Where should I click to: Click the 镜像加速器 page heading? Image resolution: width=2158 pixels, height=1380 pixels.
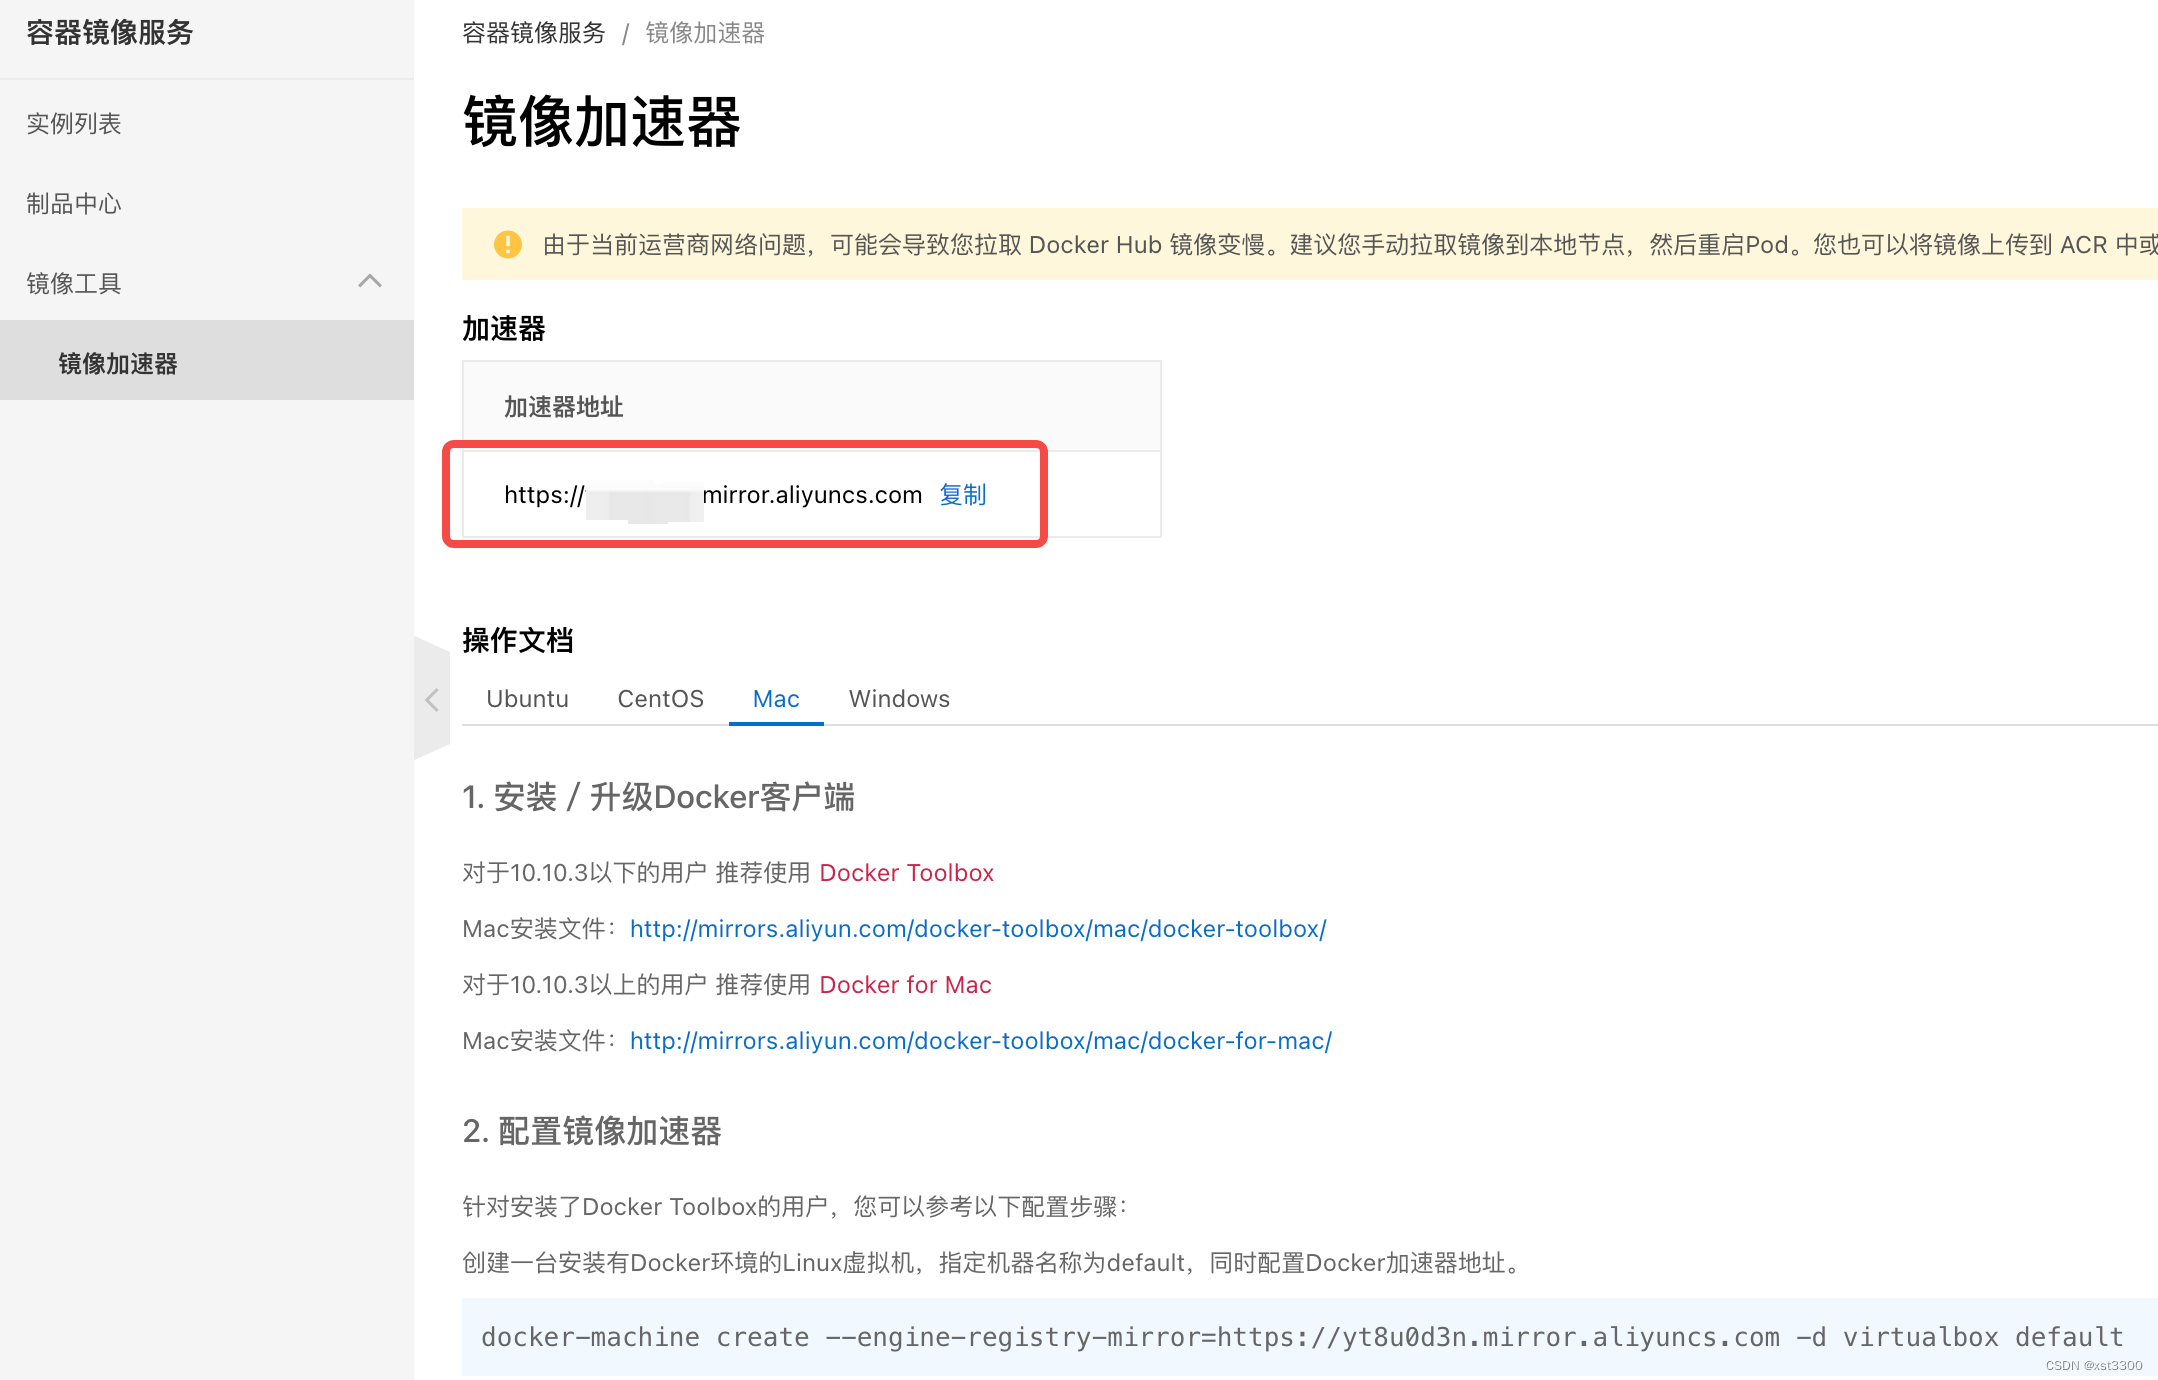tap(602, 122)
